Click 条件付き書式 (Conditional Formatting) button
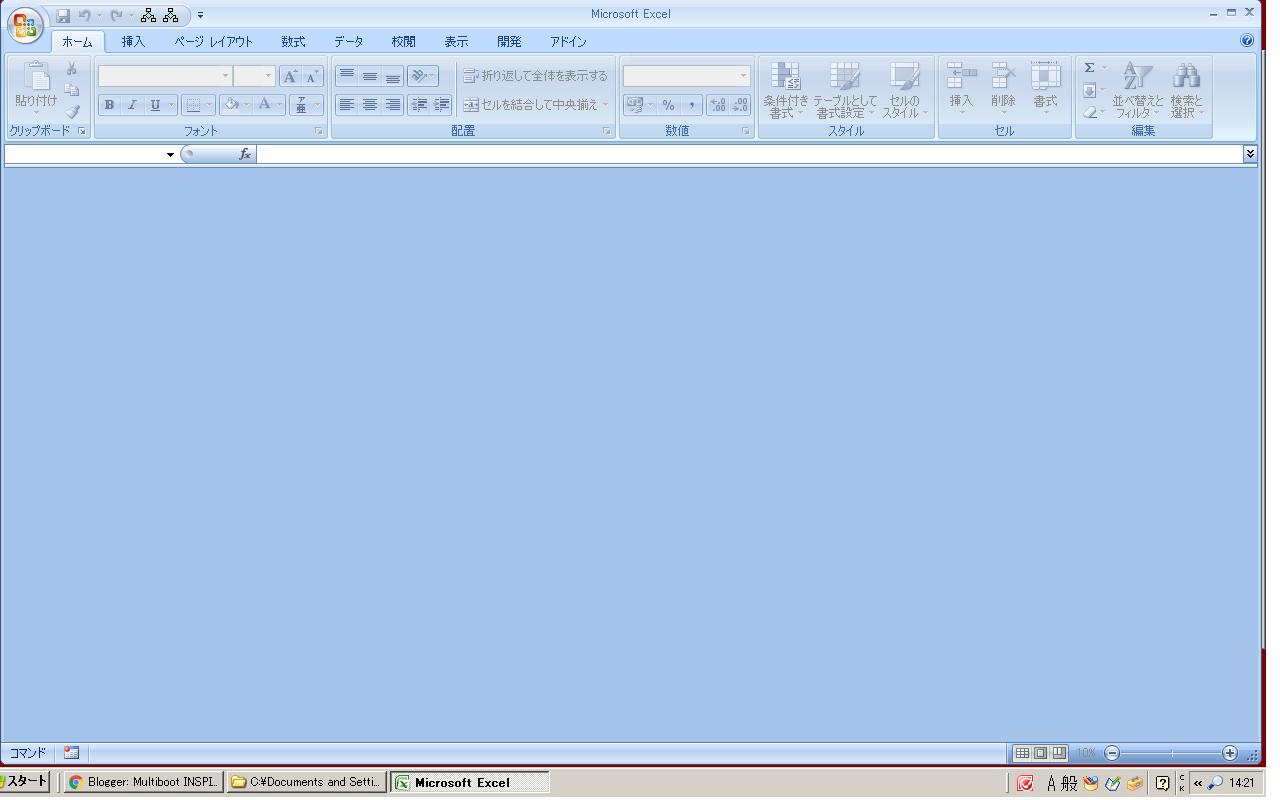This screenshot has width=1280, height=800. tap(786, 90)
